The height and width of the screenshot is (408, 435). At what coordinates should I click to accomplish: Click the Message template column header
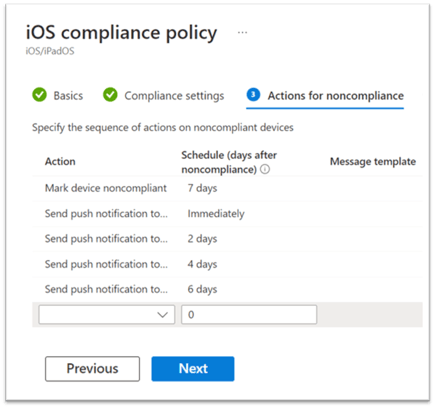373,162
